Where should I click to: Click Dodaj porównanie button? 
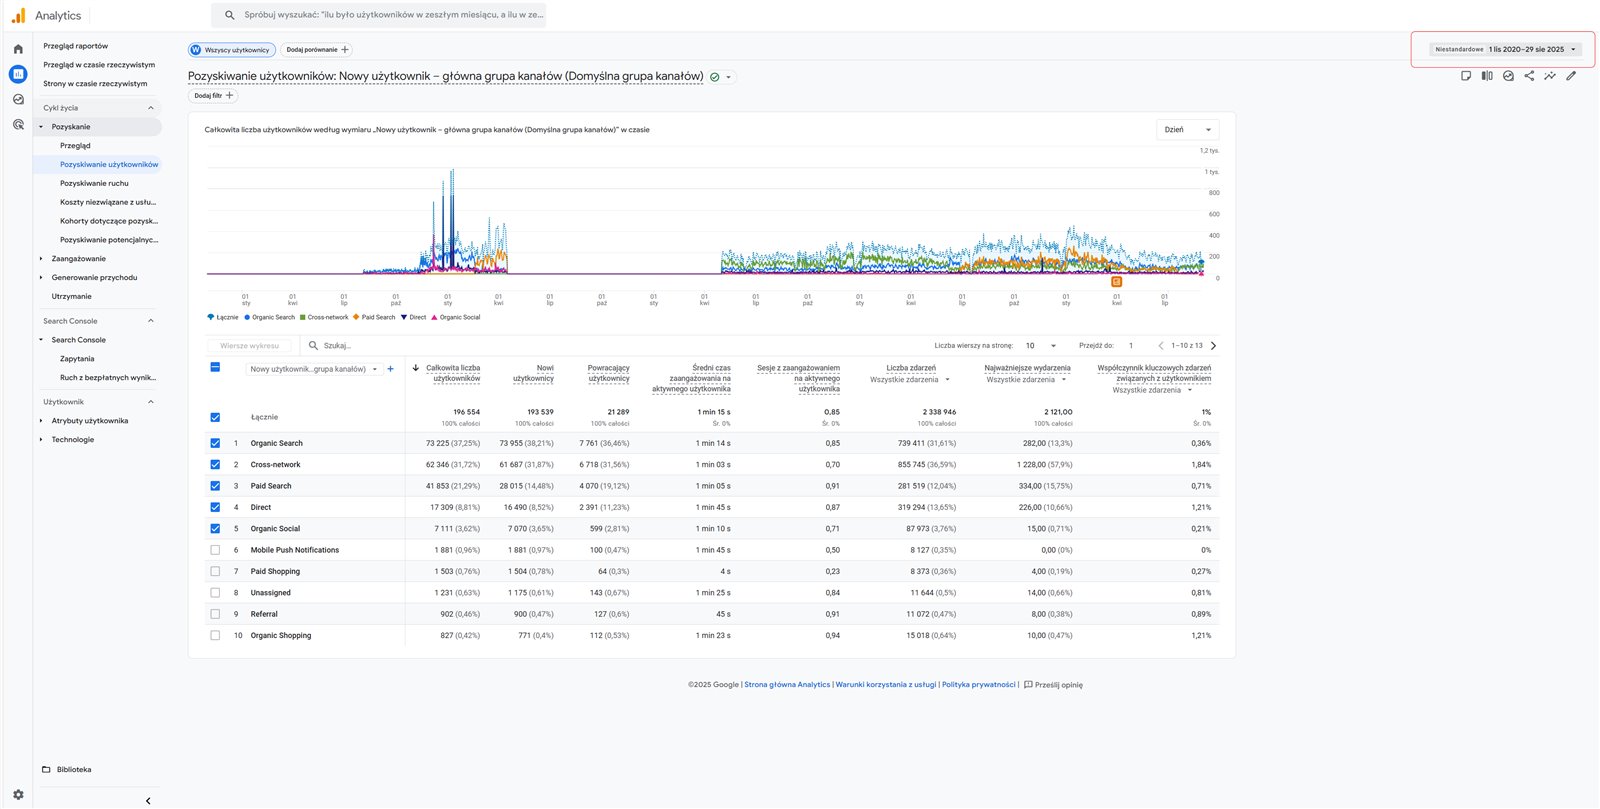click(317, 50)
